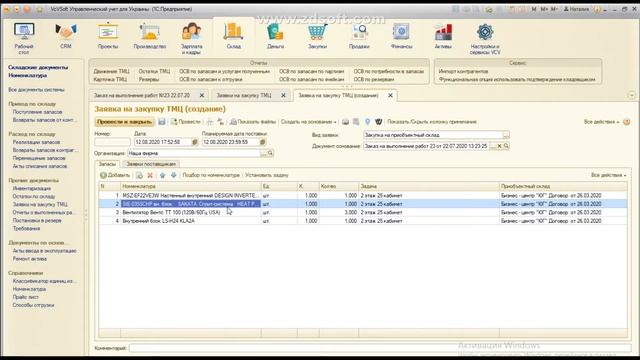The height and width of the screenshot is (360, 640).
Task: Delete the selected row with red X
Action: [150, 175]
